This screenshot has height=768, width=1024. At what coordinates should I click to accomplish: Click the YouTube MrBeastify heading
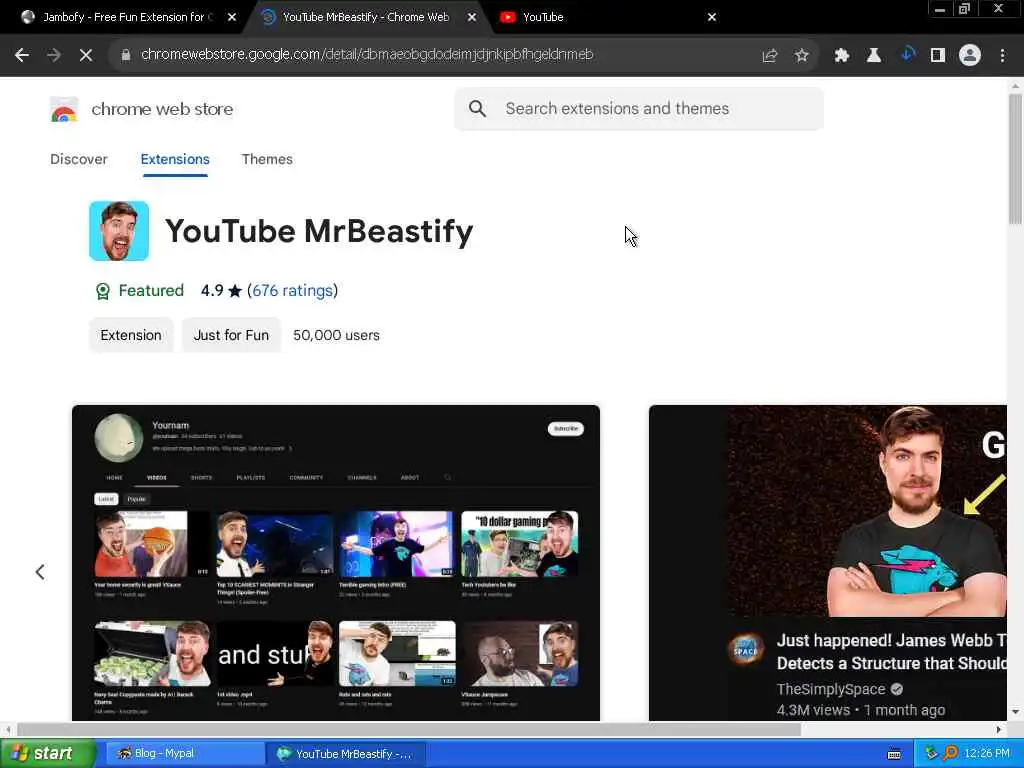319,231
